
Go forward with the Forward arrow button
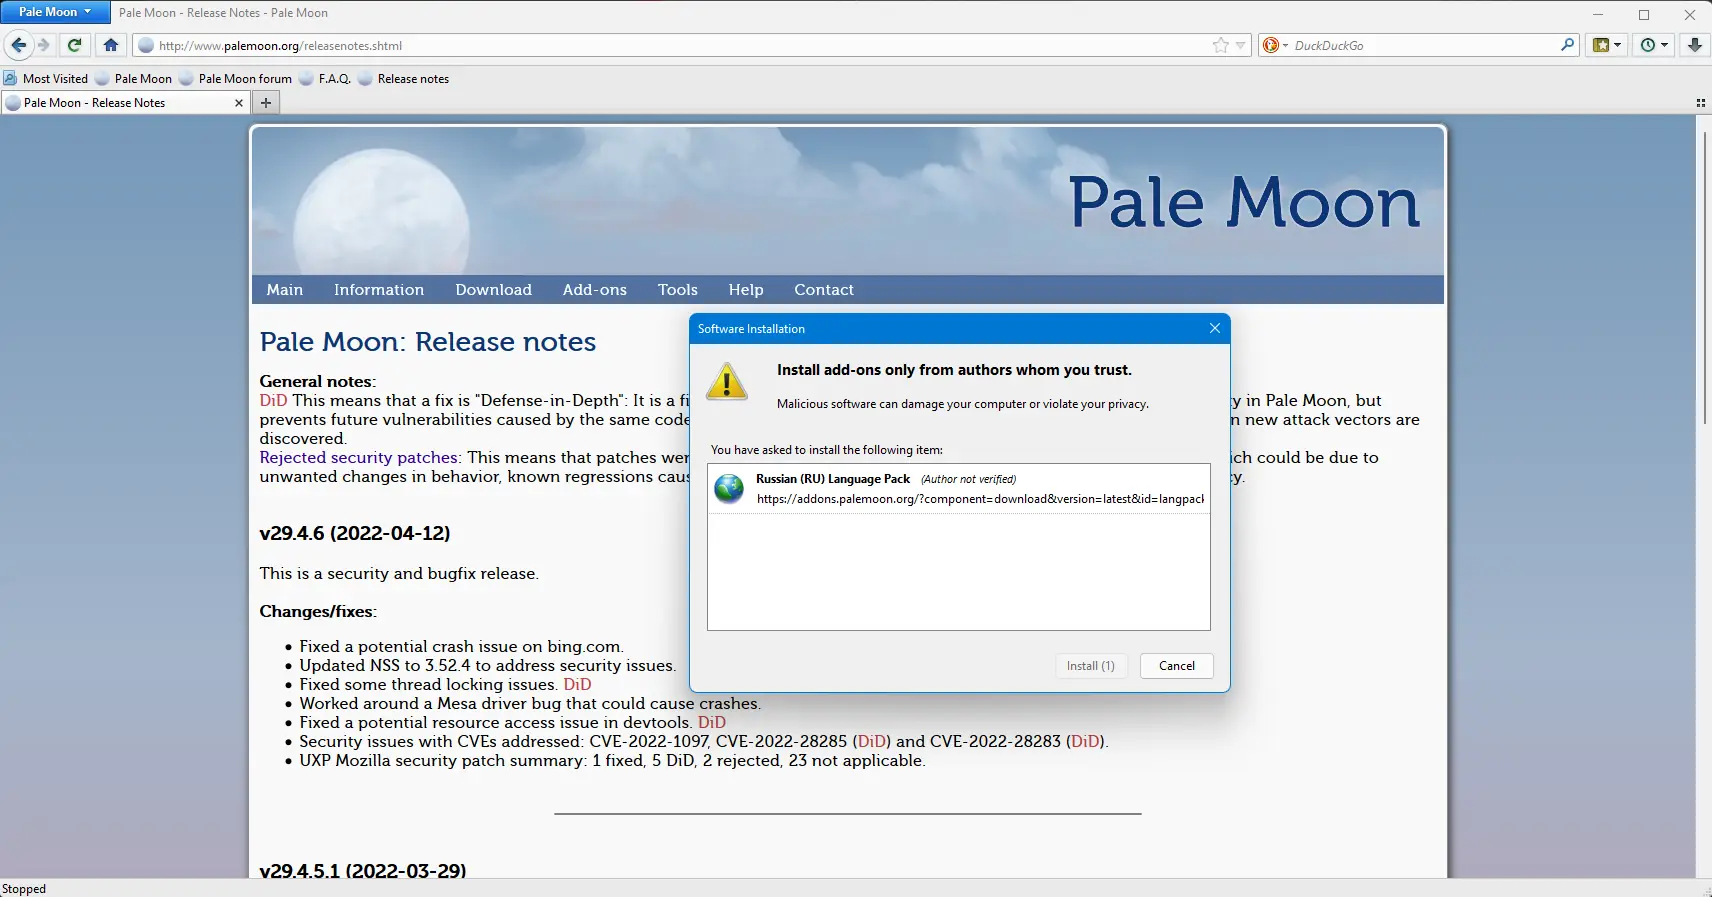coord(43,45)
